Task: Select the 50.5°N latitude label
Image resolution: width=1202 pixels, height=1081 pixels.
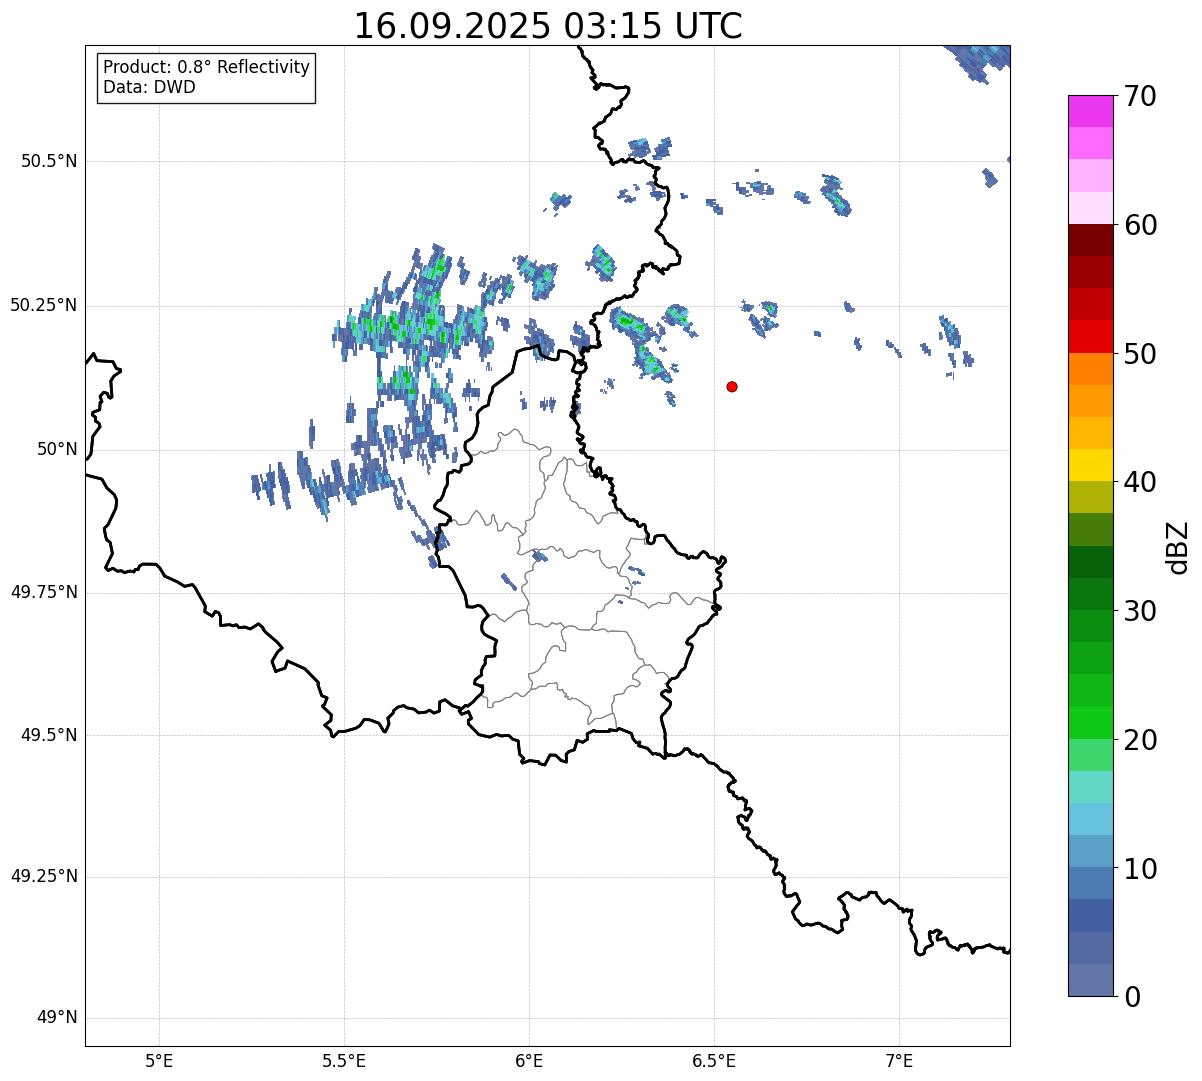Action: [x=49, y=161]
